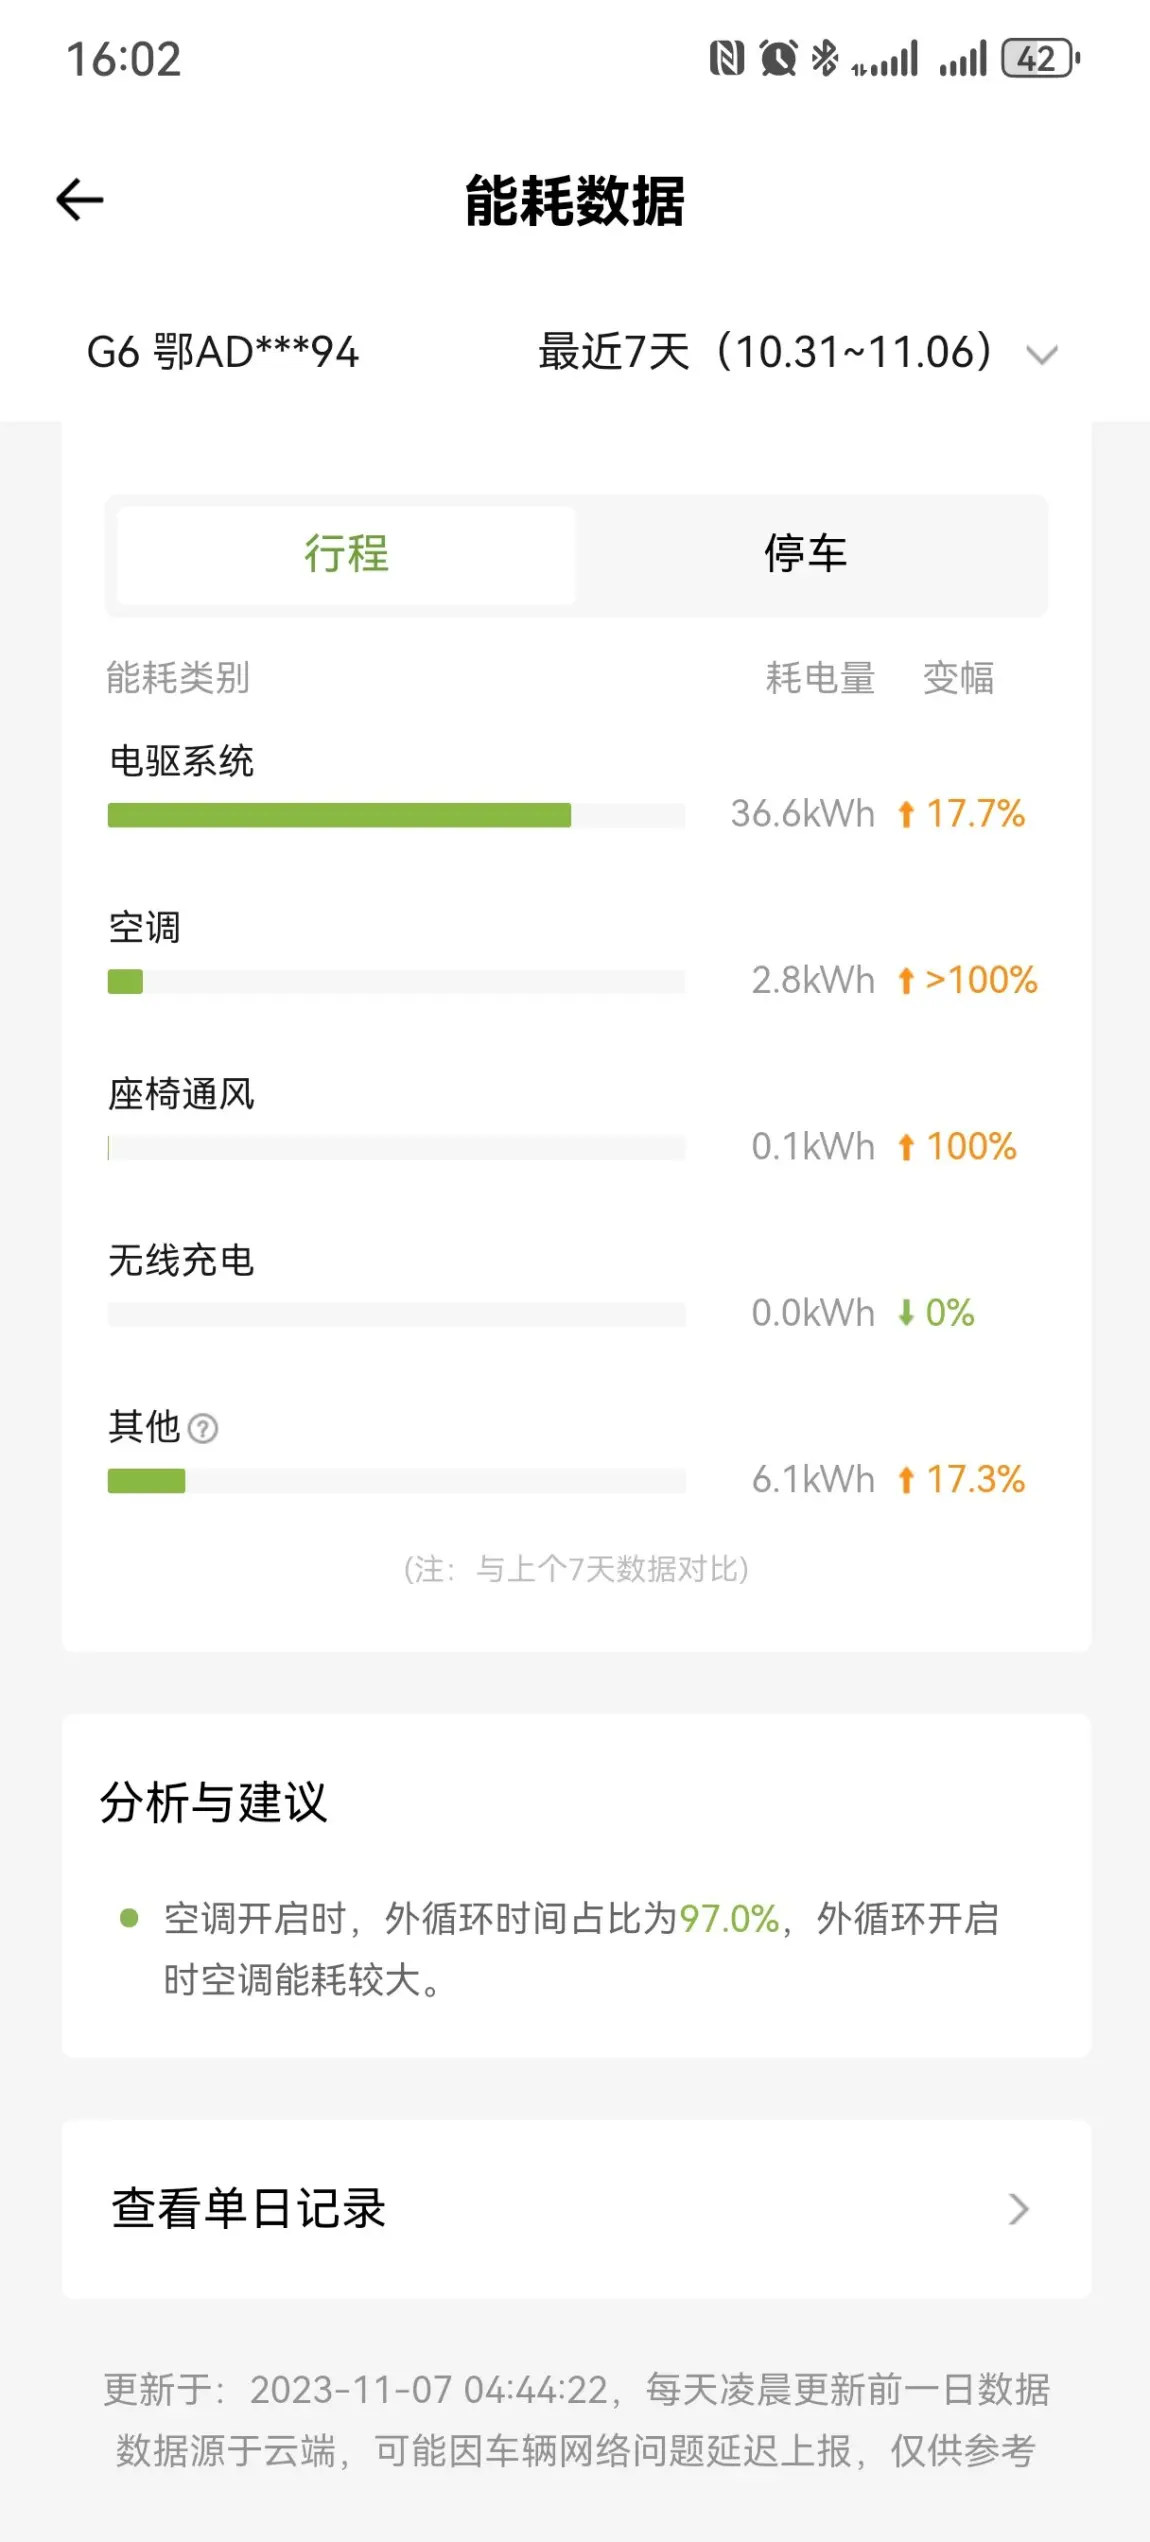Image resolution: width=1150 pixels, height=2542 pixels.
Task: Tap the battery level indicator
Action: [x=1040, y=59]
